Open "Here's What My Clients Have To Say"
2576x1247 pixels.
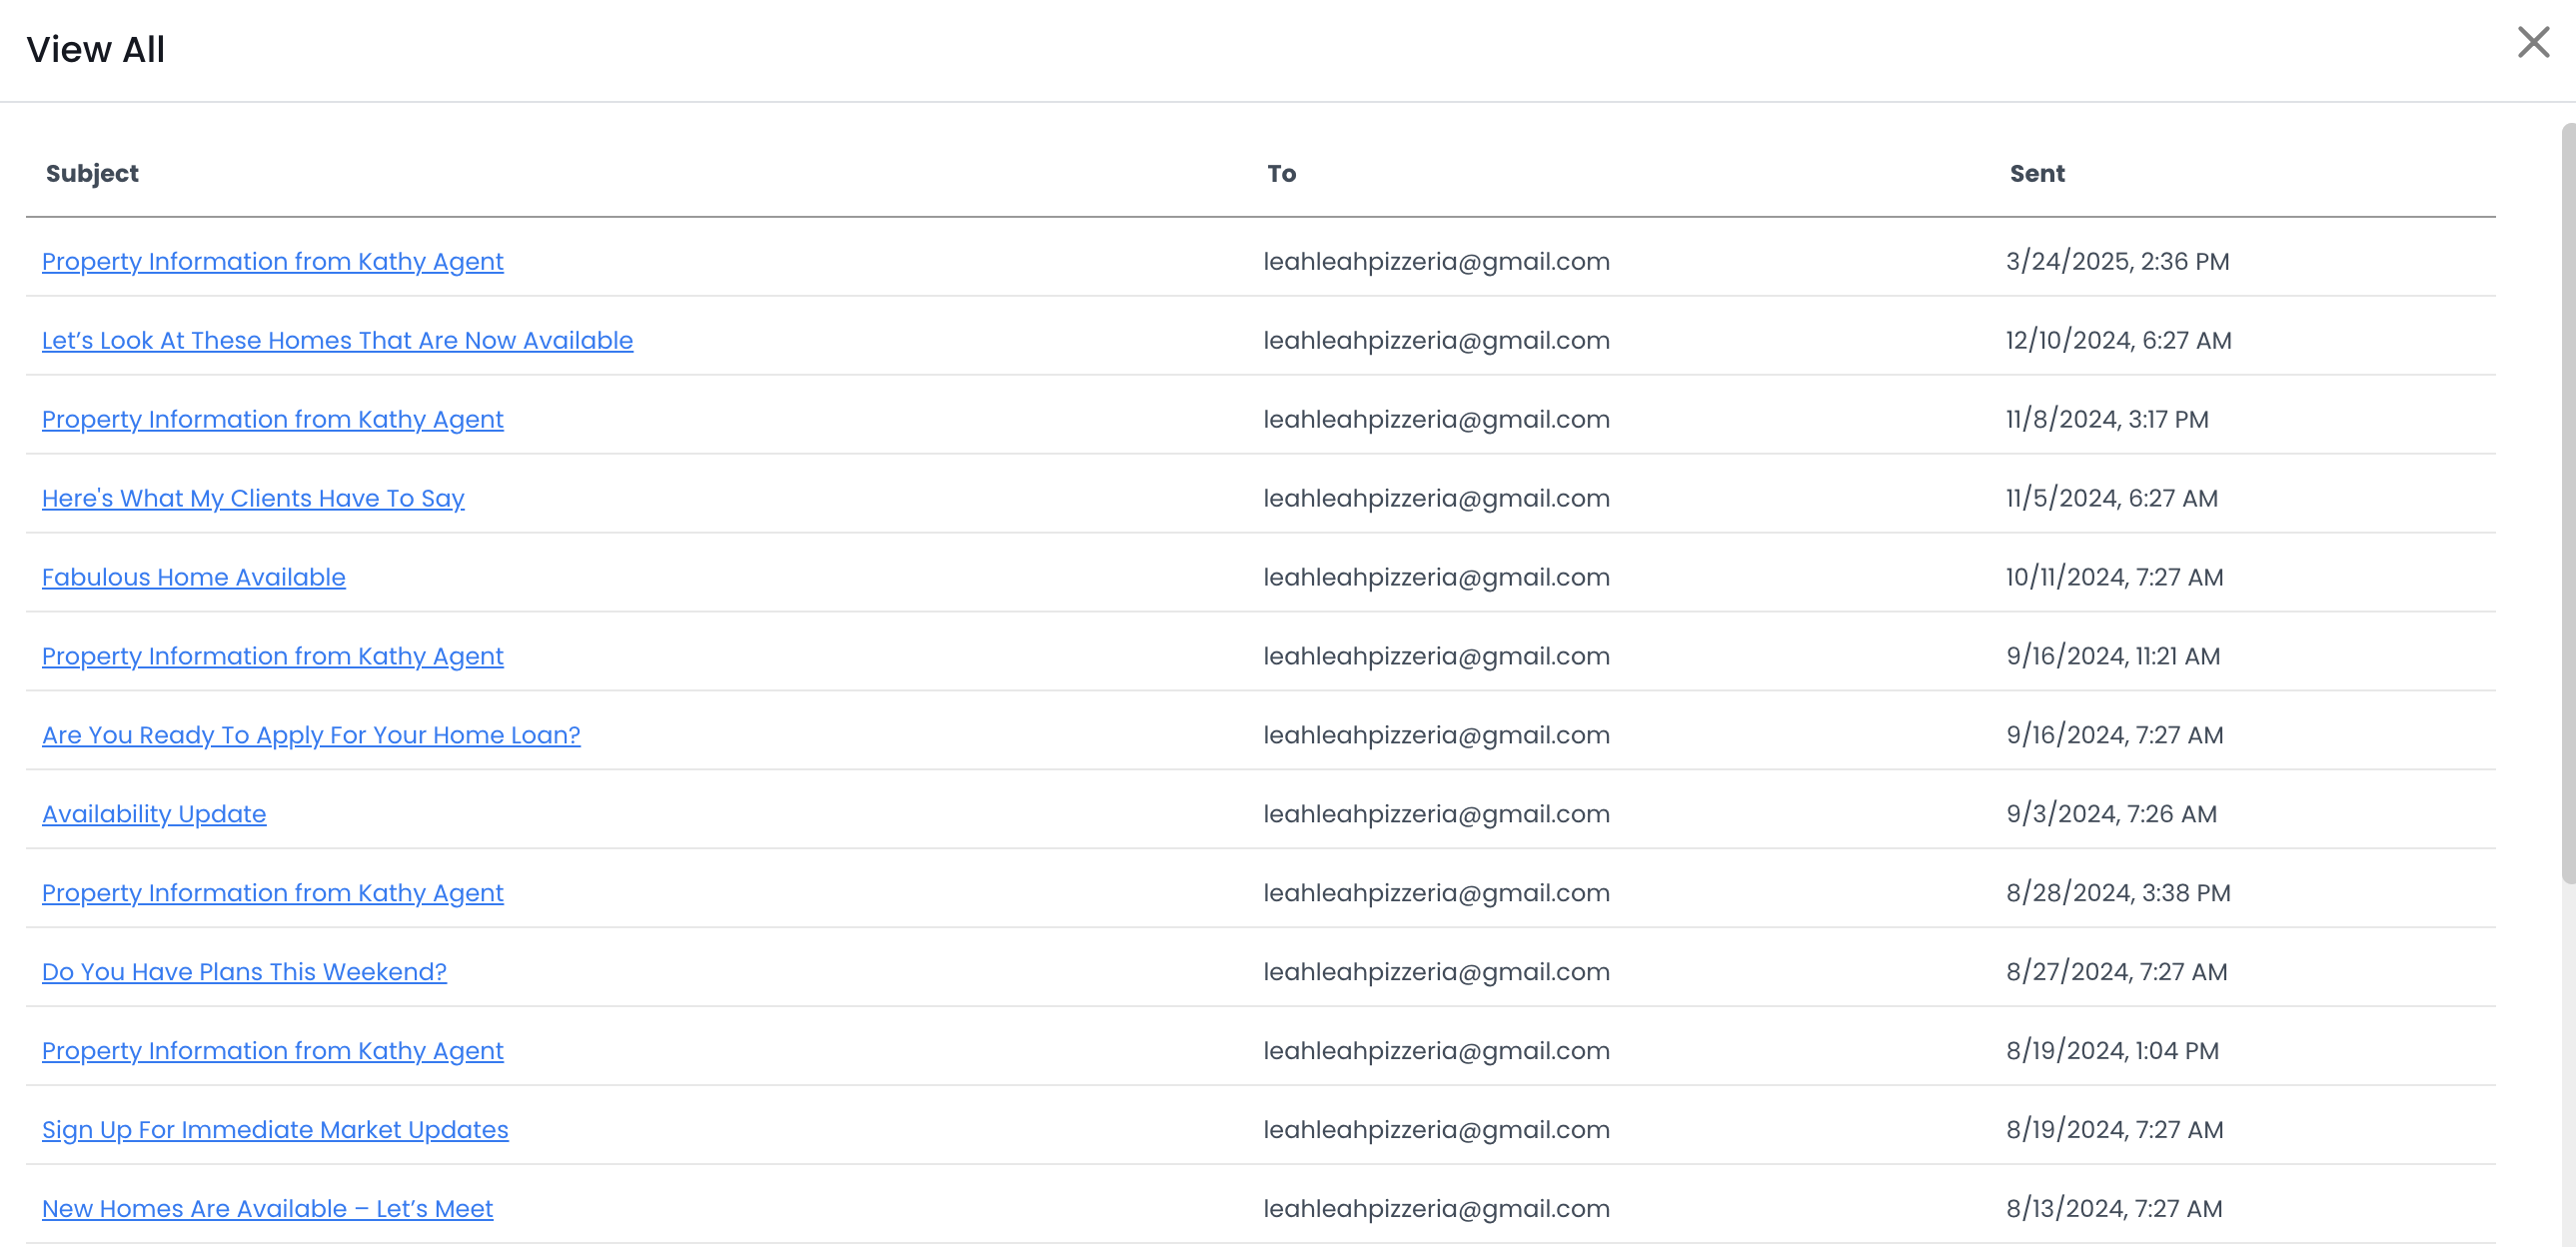tap(253, 499)
